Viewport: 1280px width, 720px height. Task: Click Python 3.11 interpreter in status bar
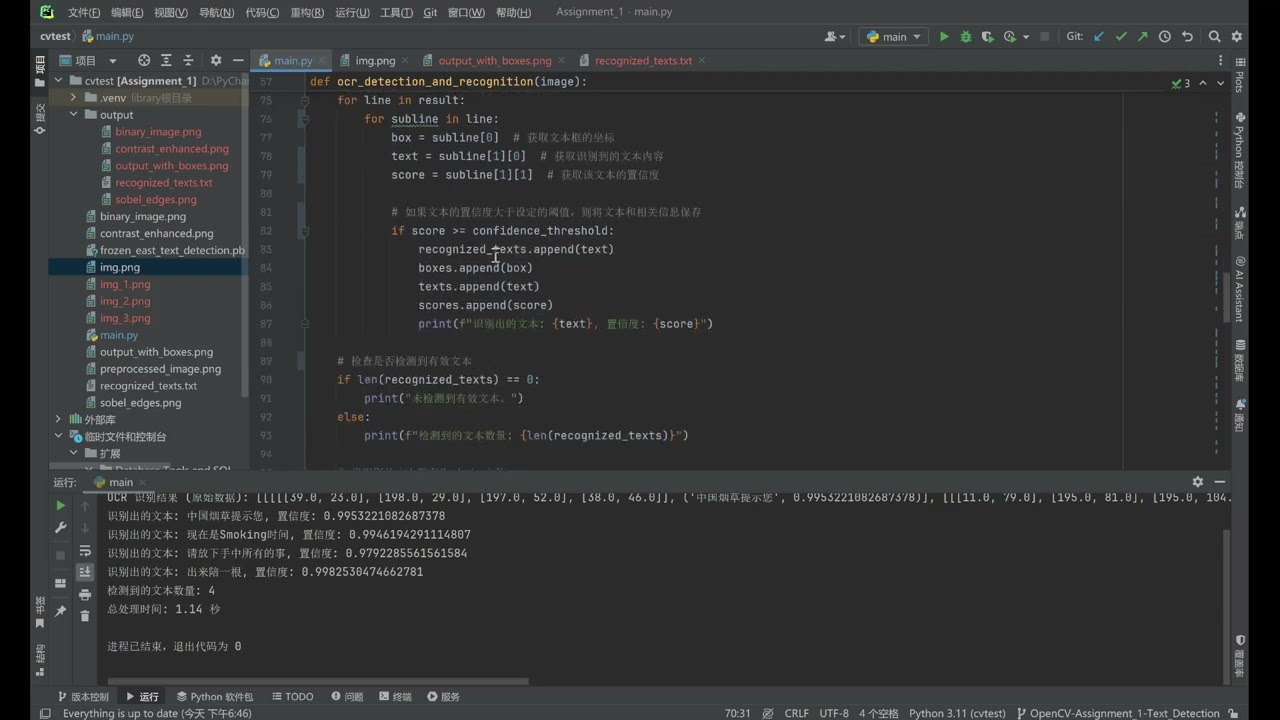957,713
